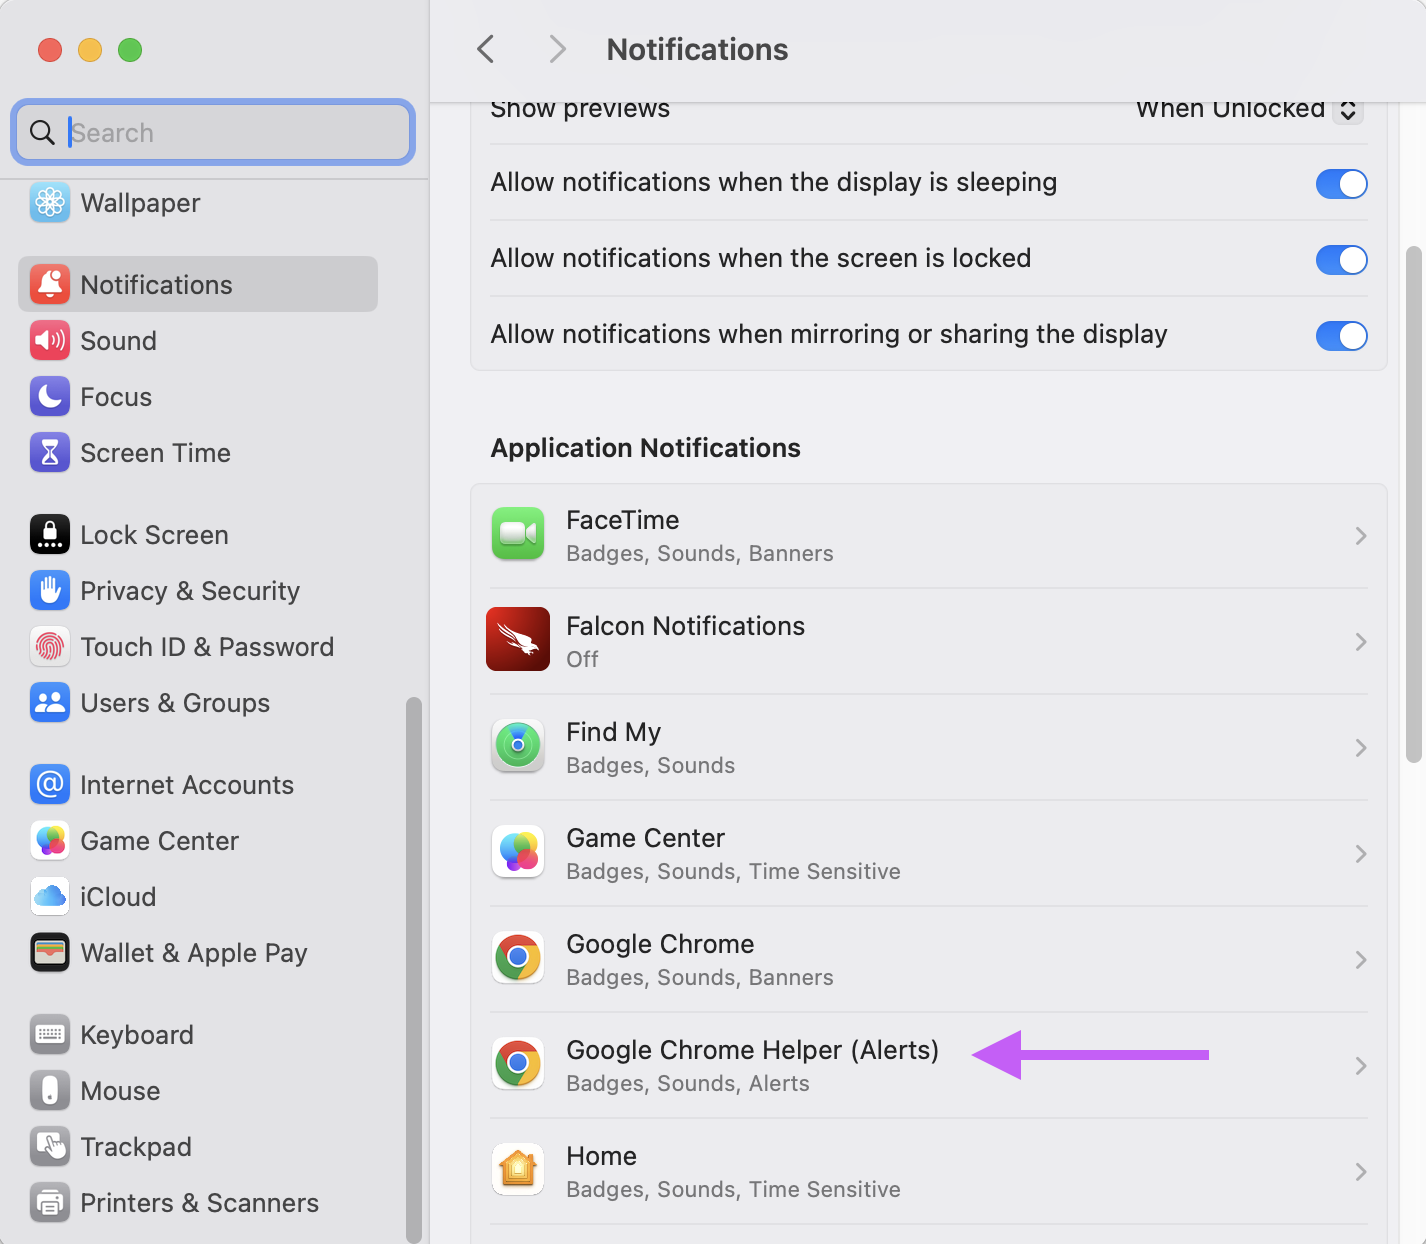Click 'Badges, Sounds, Time Sensitive' under Home
Screen dimensions: 1426x1244
coord(733,1189)
